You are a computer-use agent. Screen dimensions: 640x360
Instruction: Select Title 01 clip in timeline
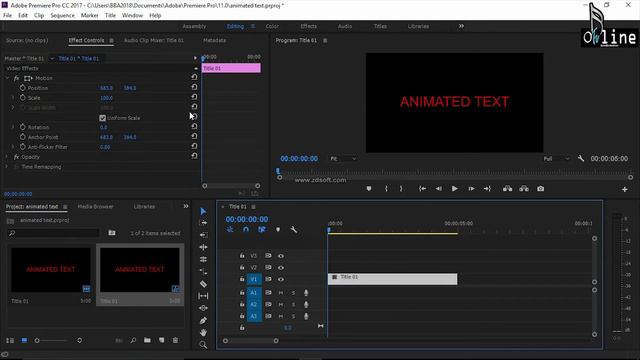[x=392, y=279]
